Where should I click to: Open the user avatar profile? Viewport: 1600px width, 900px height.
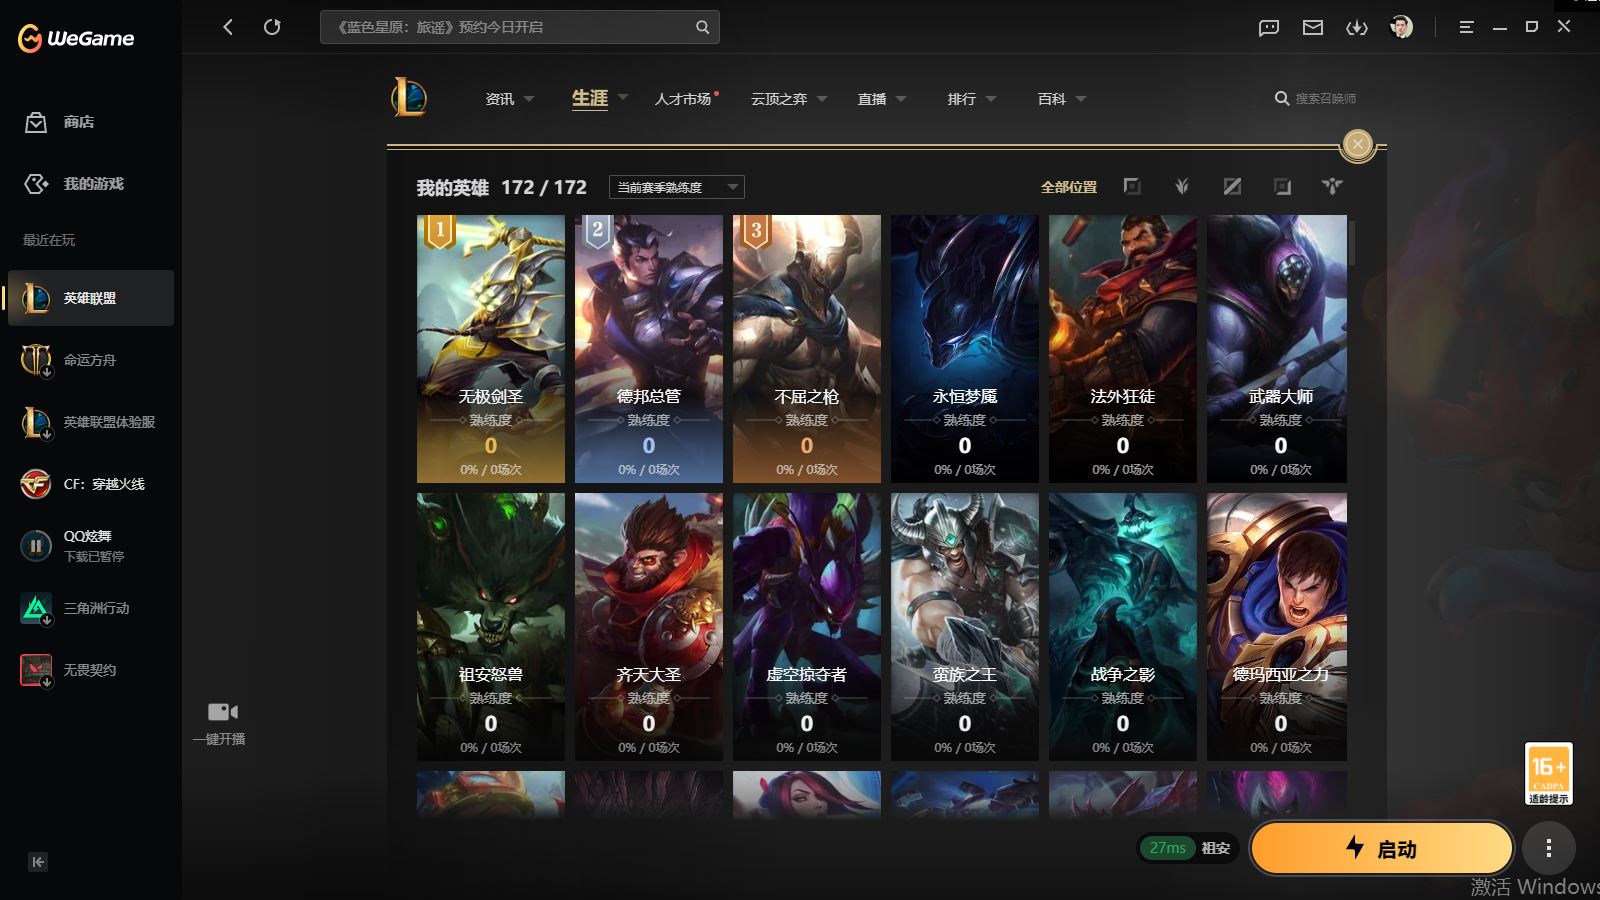pos(1401,27)
